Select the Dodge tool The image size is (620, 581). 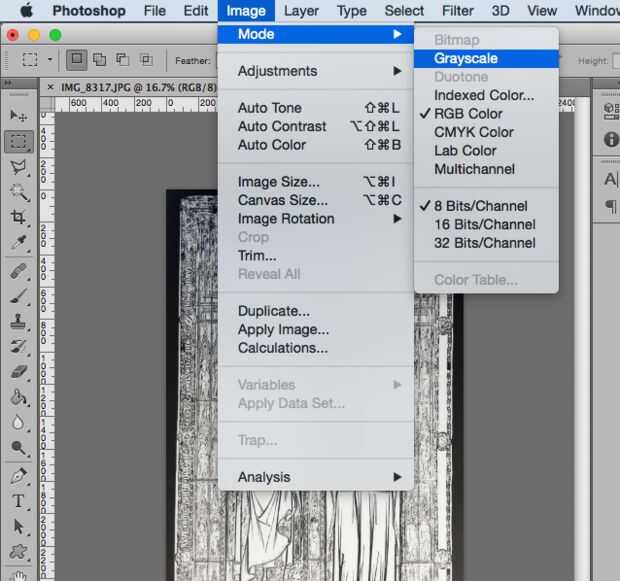tap(19, 448)
